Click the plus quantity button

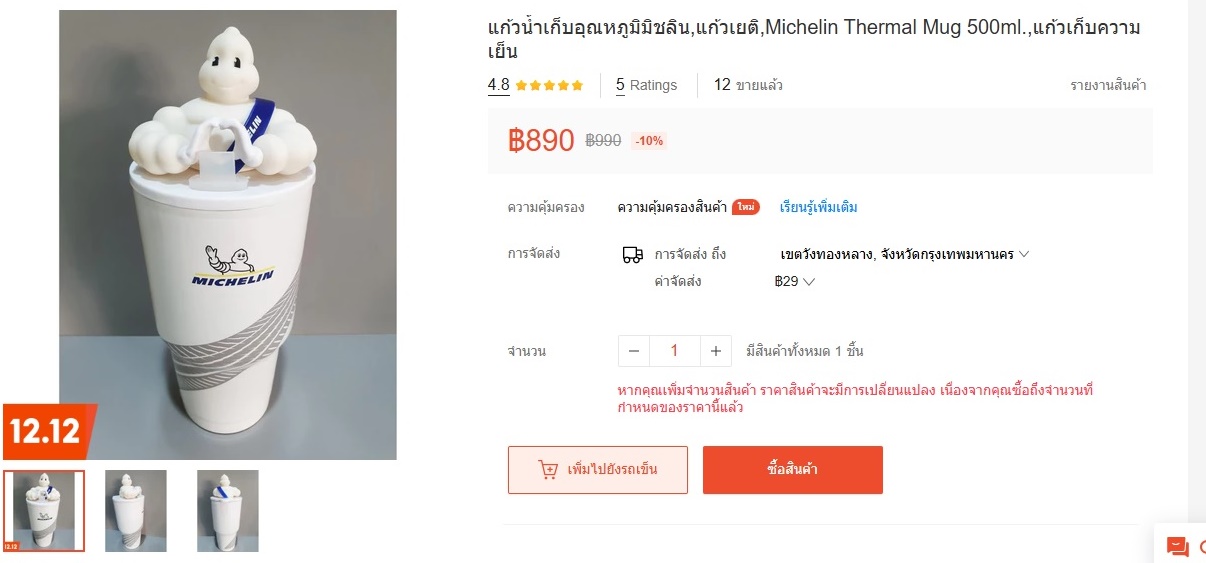click(x=715, y=351)
